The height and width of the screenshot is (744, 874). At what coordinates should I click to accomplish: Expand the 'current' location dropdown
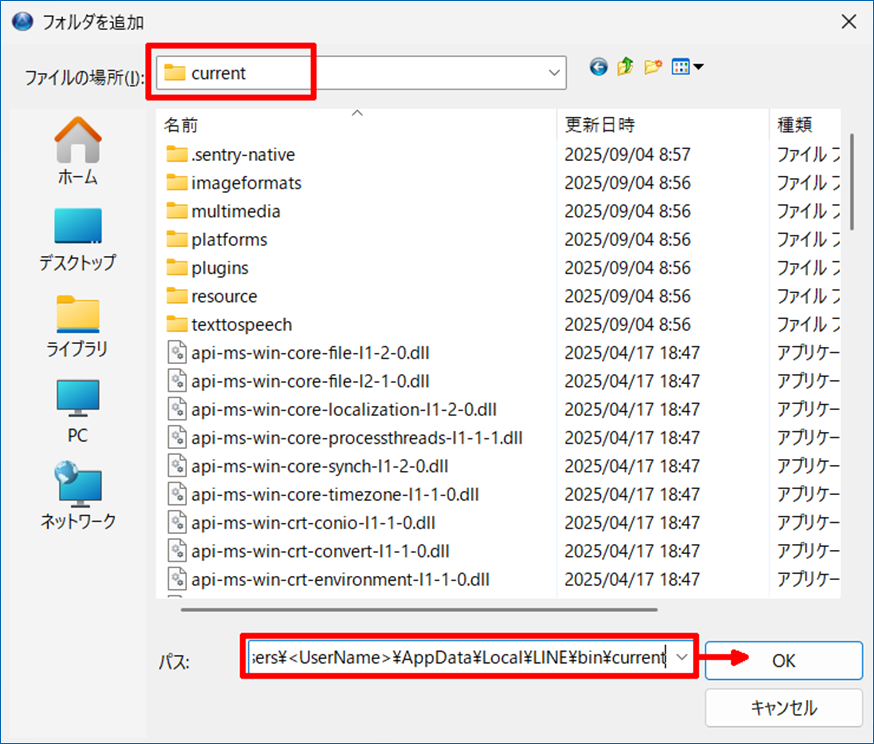coord(554,73)
